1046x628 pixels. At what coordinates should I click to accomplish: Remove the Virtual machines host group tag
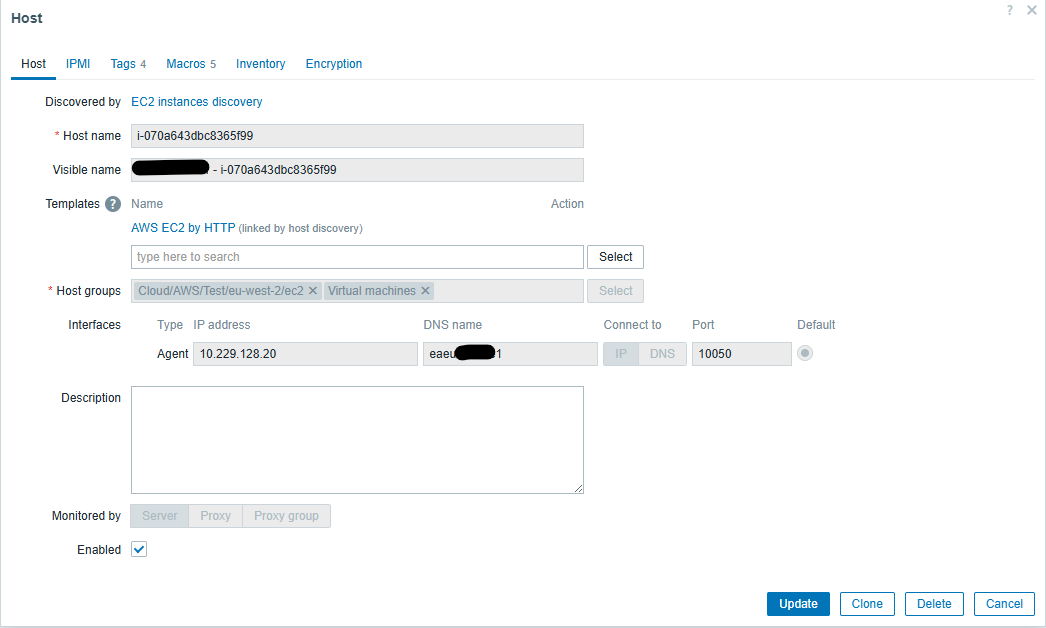tap(425, 291)
